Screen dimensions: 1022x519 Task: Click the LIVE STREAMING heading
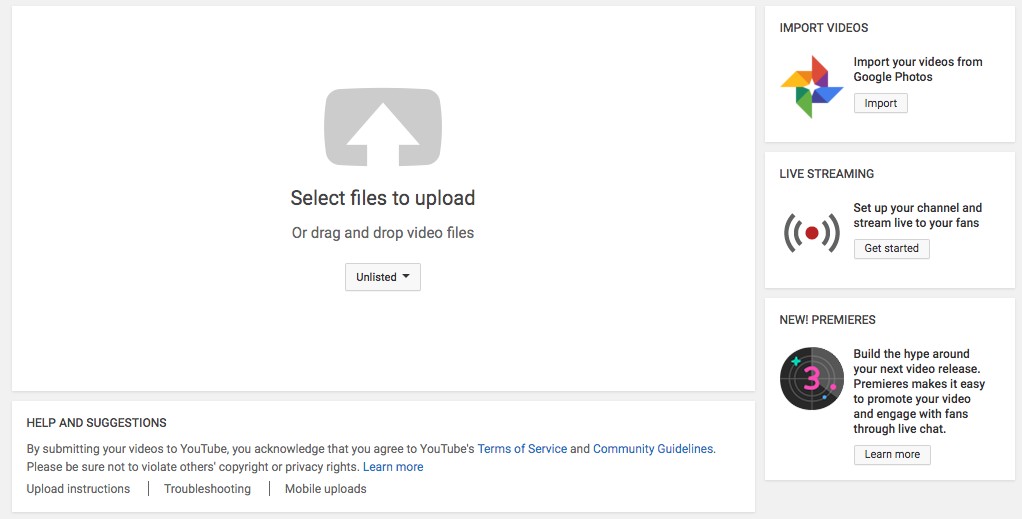(826, 174)
